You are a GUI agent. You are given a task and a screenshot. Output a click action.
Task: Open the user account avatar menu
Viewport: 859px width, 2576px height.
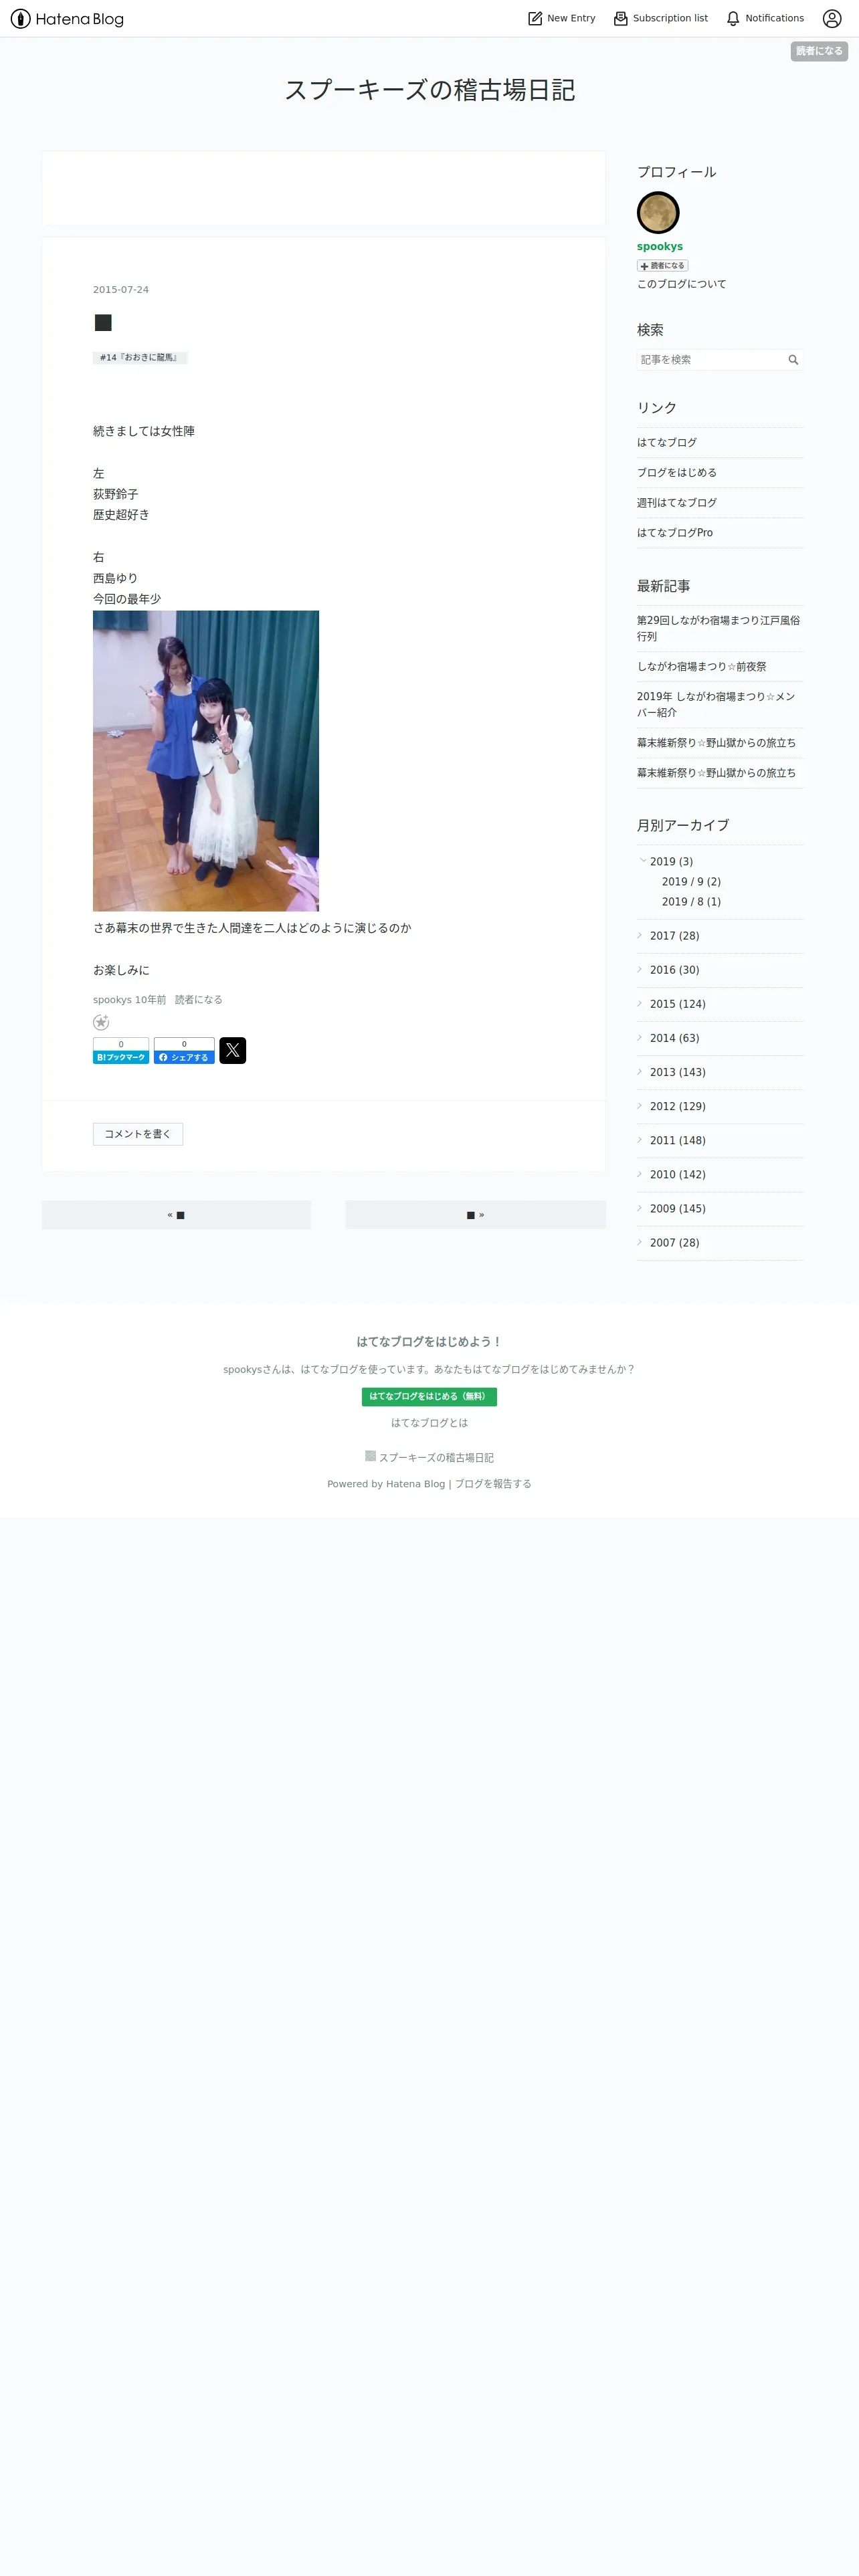click(x=832, y=18)
